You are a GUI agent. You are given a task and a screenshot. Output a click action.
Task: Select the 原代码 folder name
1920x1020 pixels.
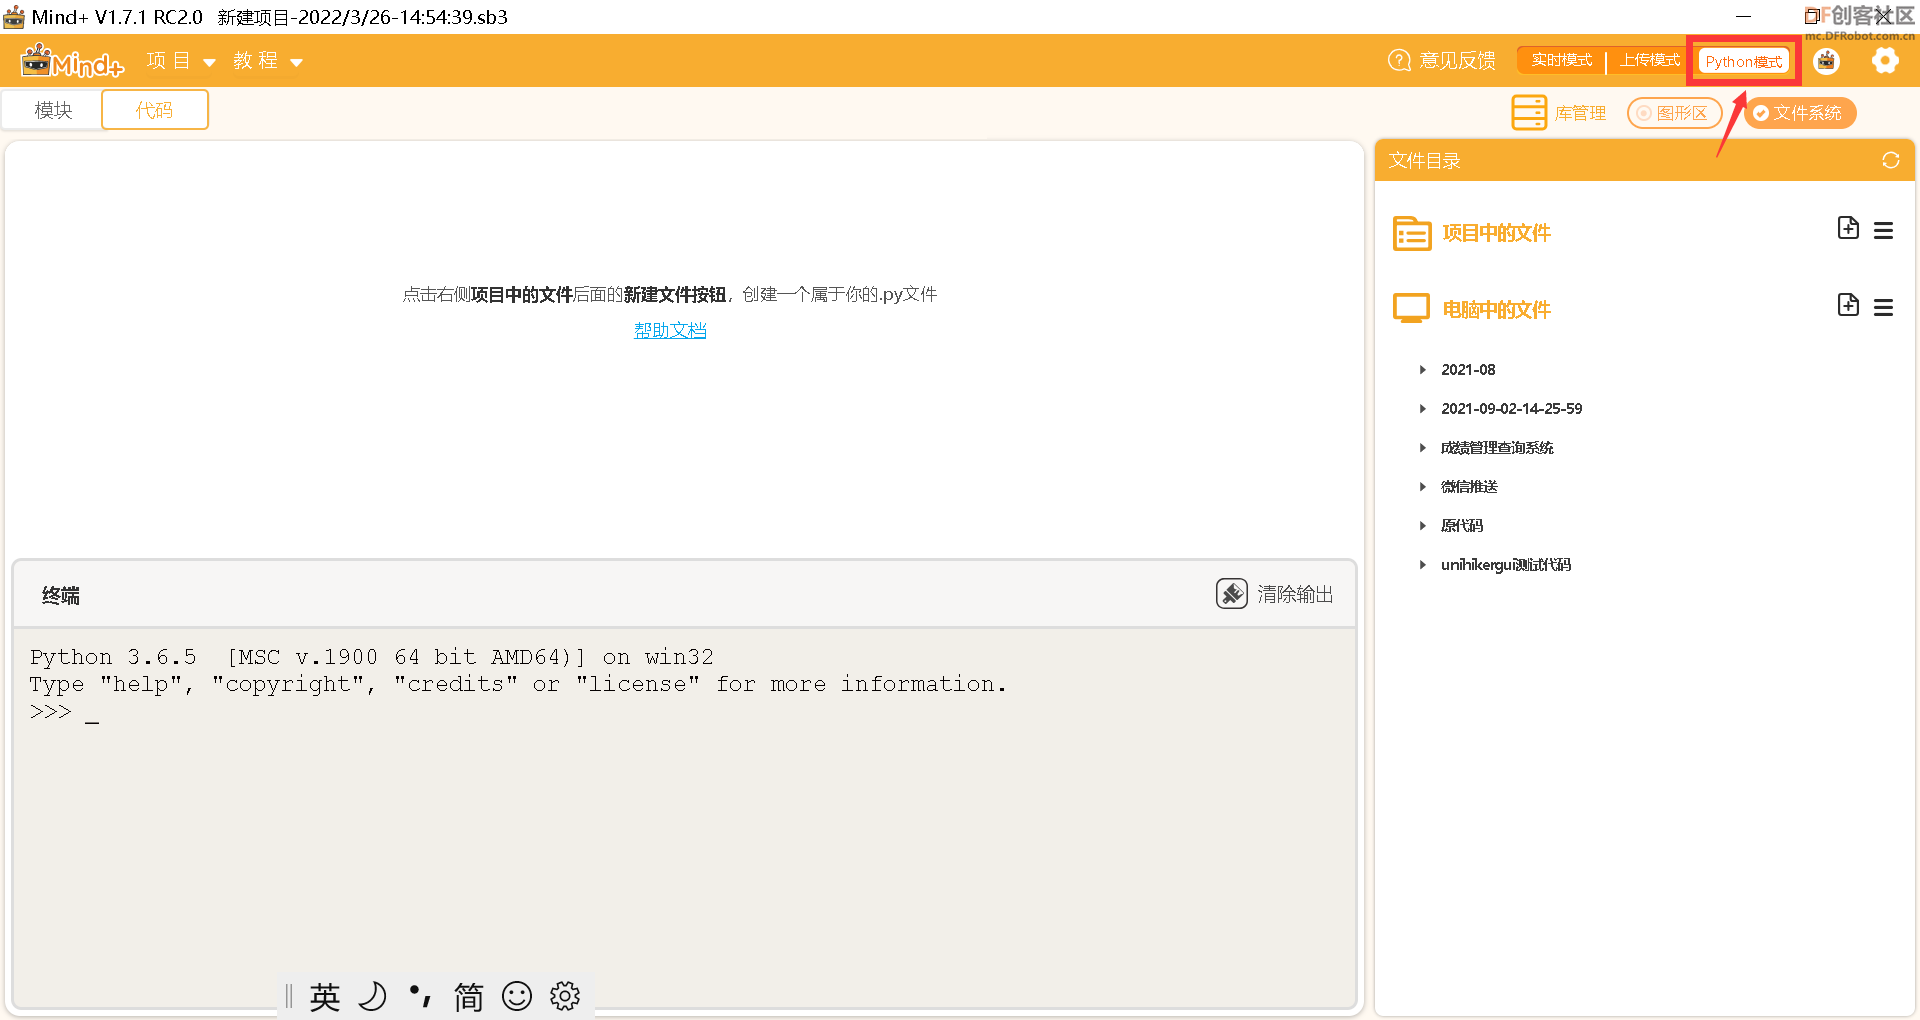[1462, 526]
